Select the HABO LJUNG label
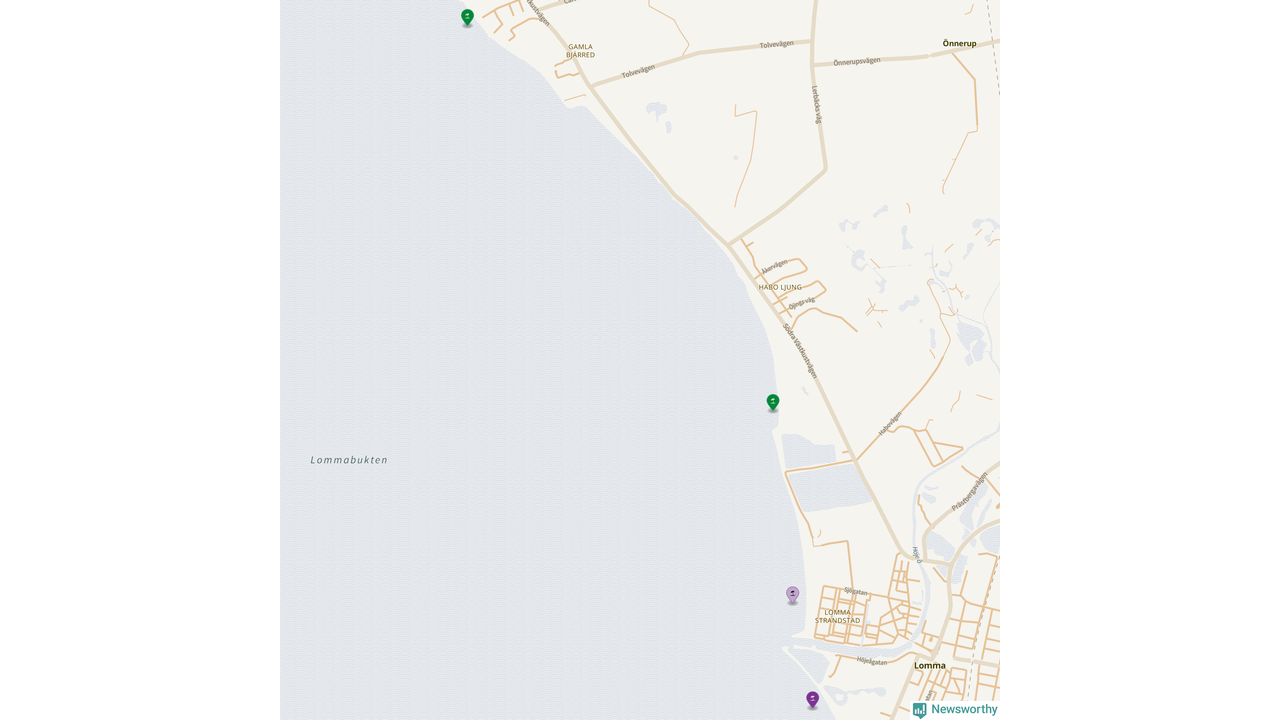Image resolution: width=1280 pixels, height=720 pixels. (780, 287)
